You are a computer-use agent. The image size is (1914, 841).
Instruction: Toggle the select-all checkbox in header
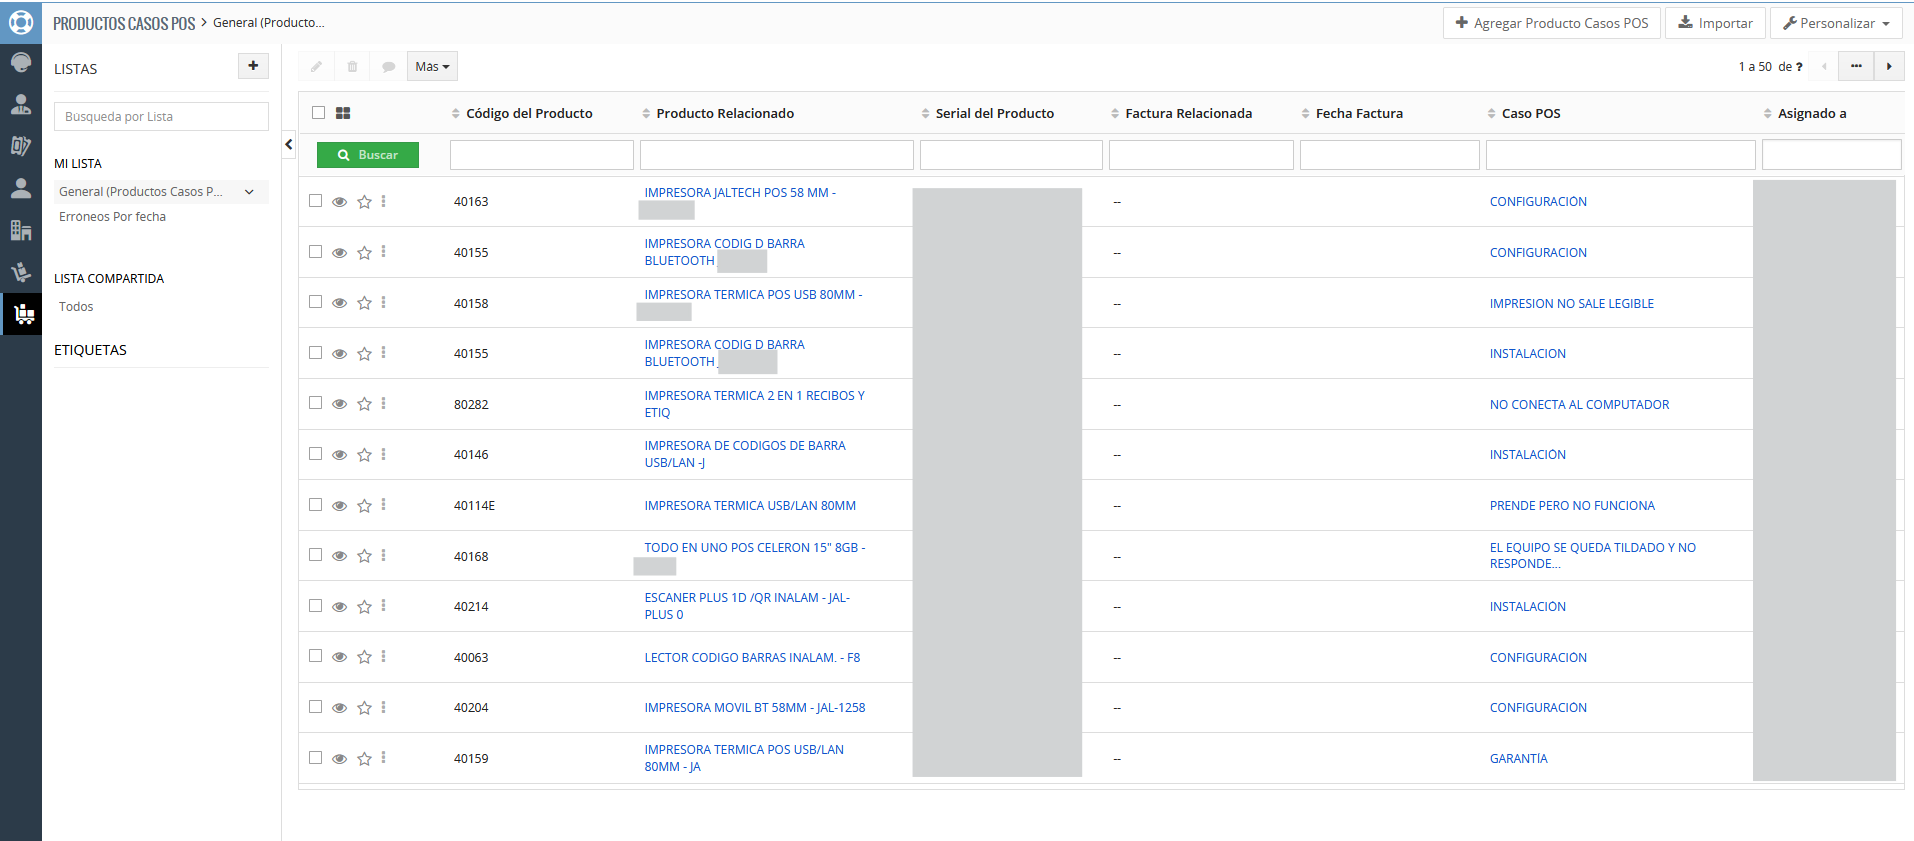[x=318, y=112]
